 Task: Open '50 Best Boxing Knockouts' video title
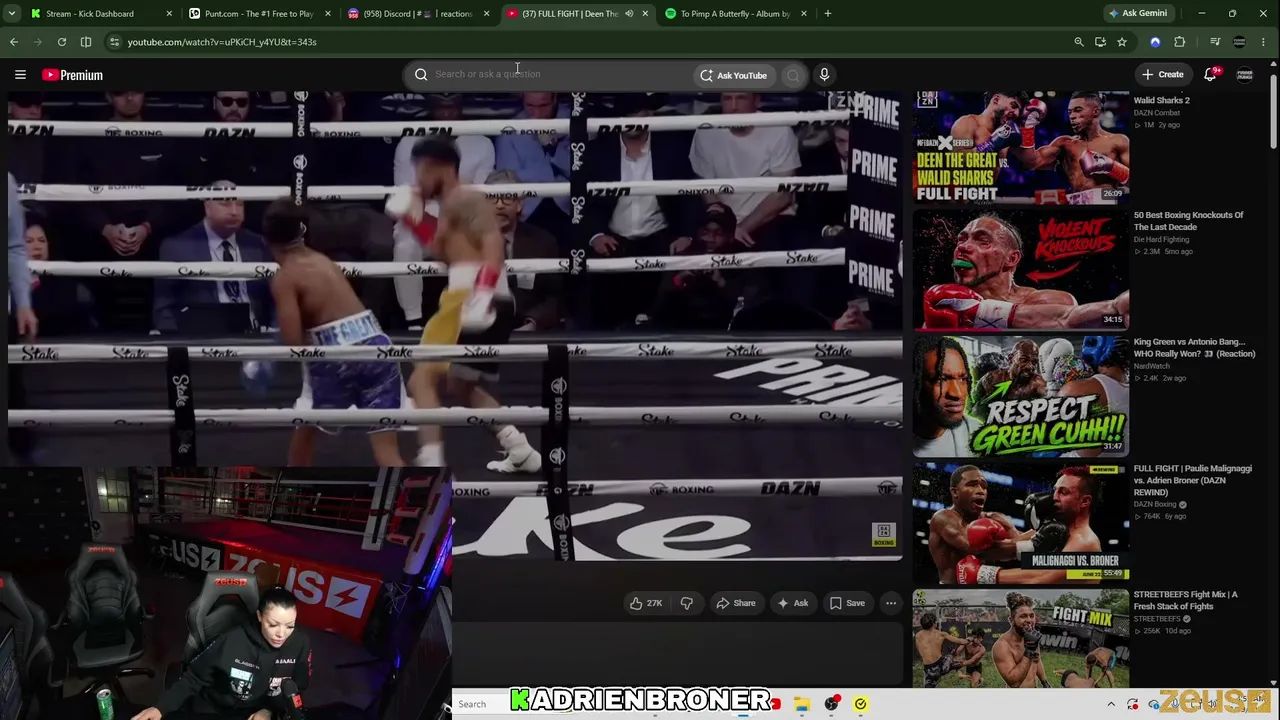pos(1188,221)
